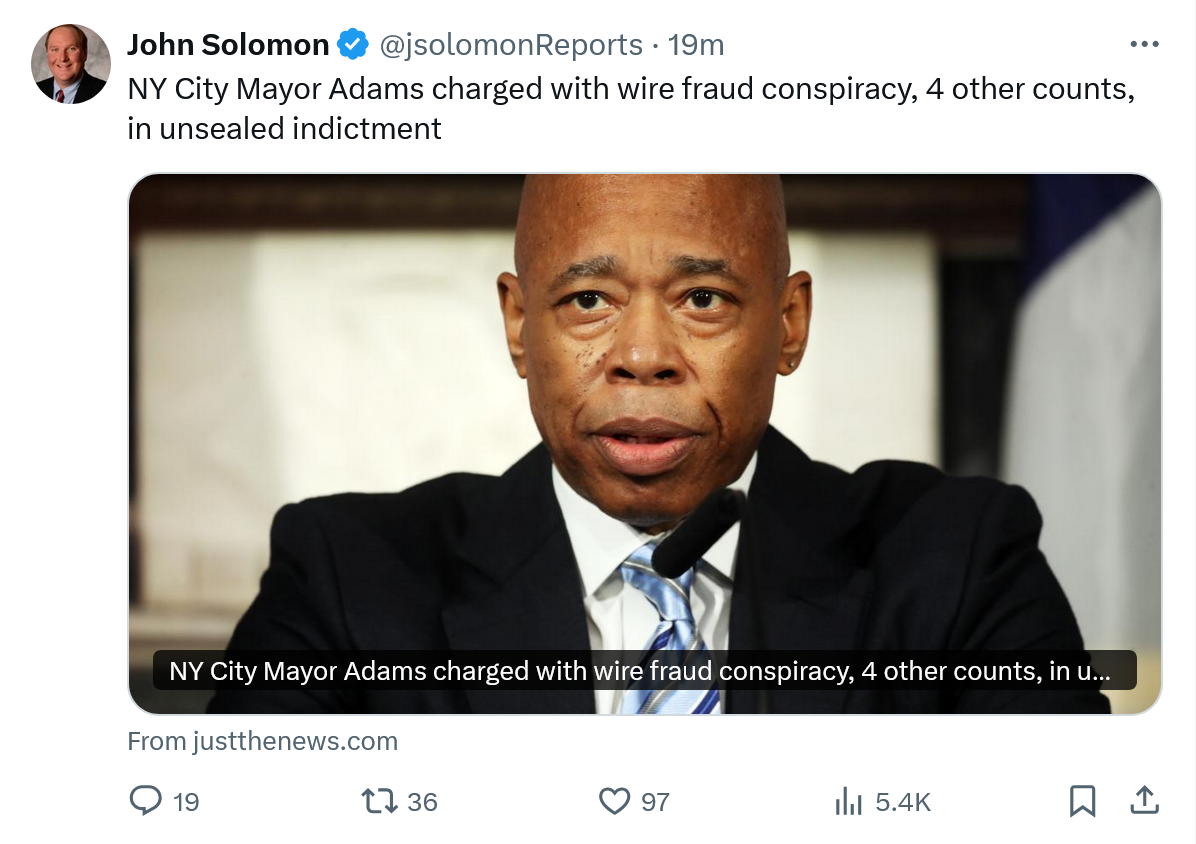Image resolution: width=1196 pixels, height=844 pixels.
Task: Open John Solomon's profile picture
Action: tap(70, 64)
